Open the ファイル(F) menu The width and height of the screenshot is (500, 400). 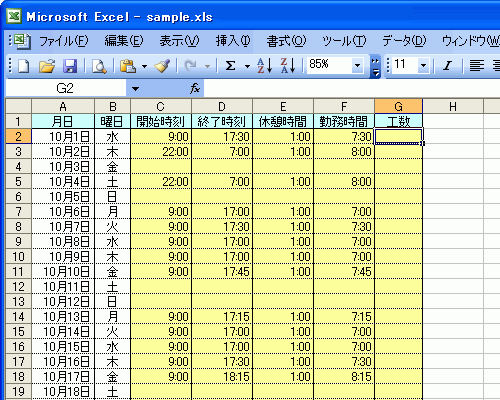point(64,41)
